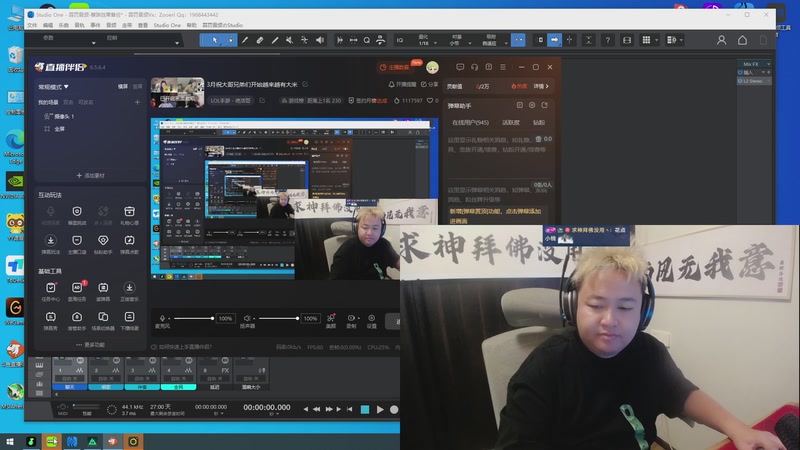Select the Range tool in Studio One toolbar
This screenshot has width=800, height=450.
coord(230,40)
